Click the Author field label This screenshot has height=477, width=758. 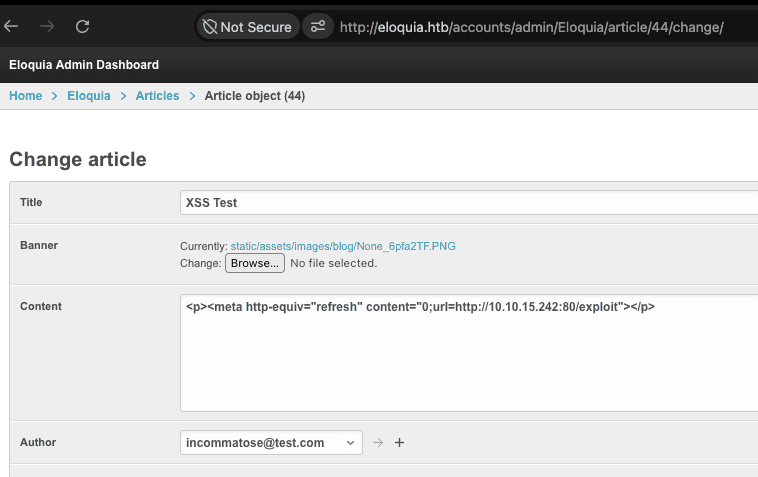coord(38,442)
